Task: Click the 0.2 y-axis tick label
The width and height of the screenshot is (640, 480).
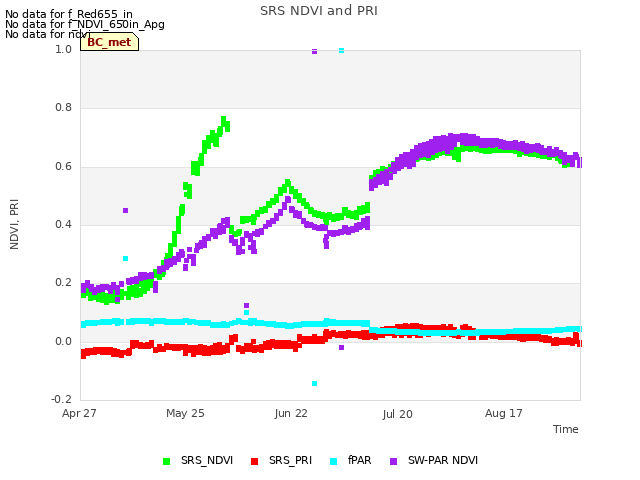Action: click(x=63, y=282)
